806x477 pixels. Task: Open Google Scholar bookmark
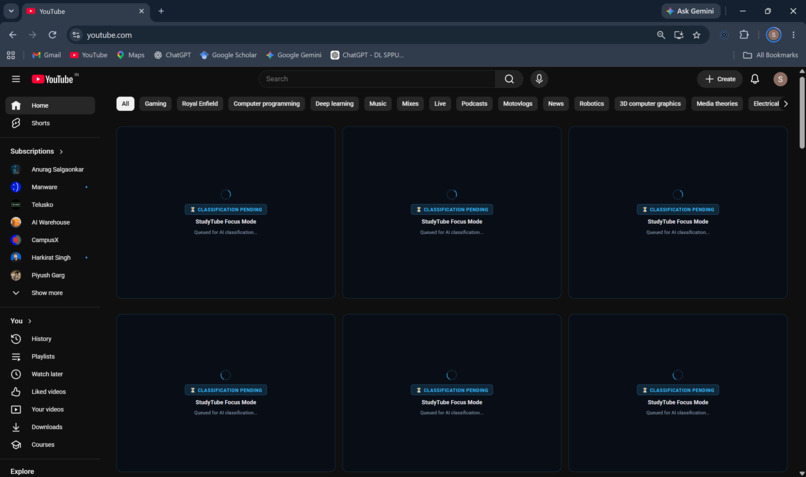[x=228, y=55]
